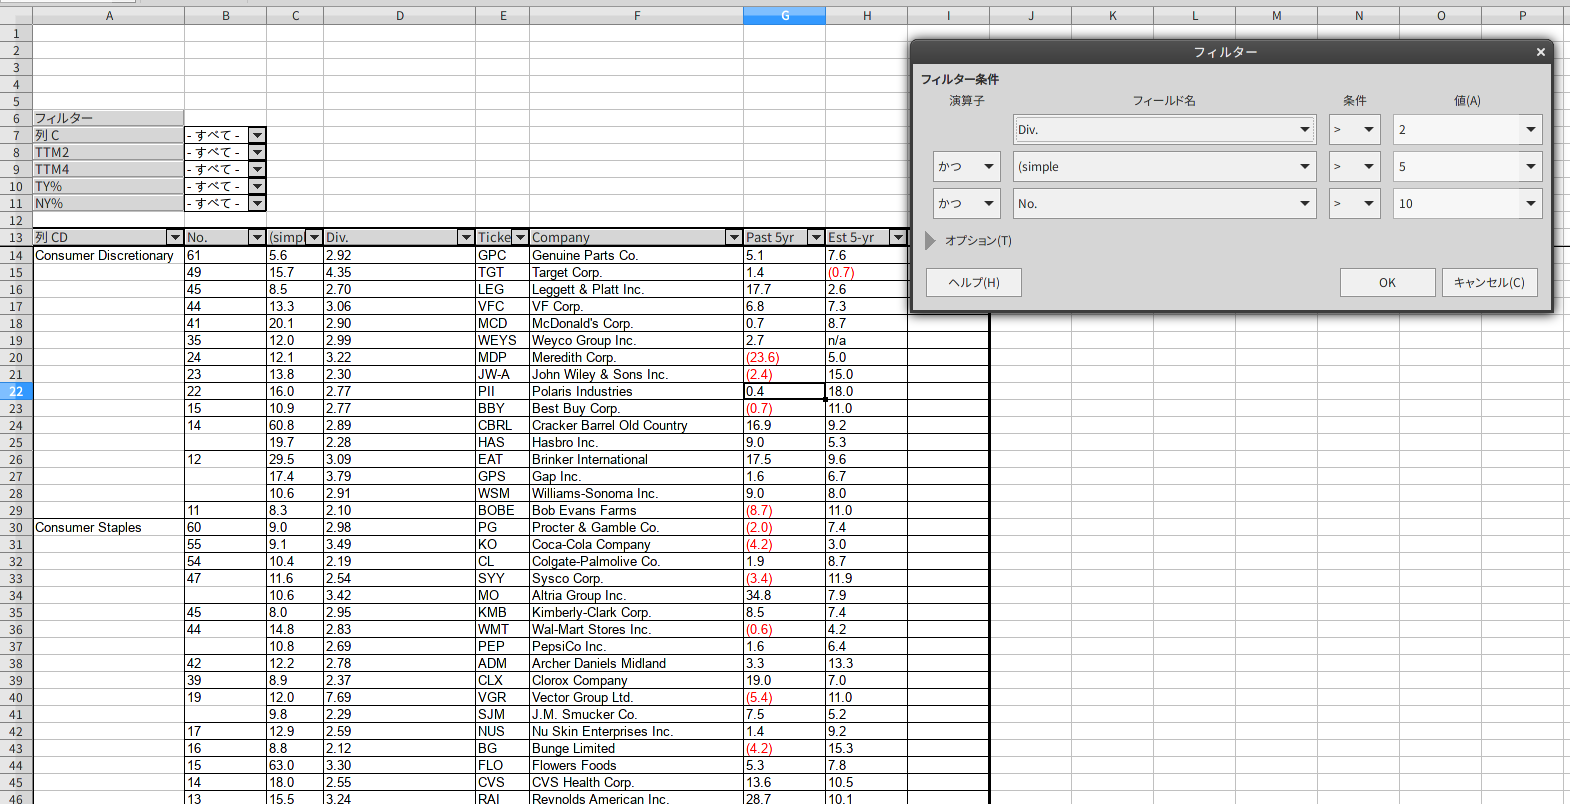Select column G header
1570x804 pixels.
point(784,16)
